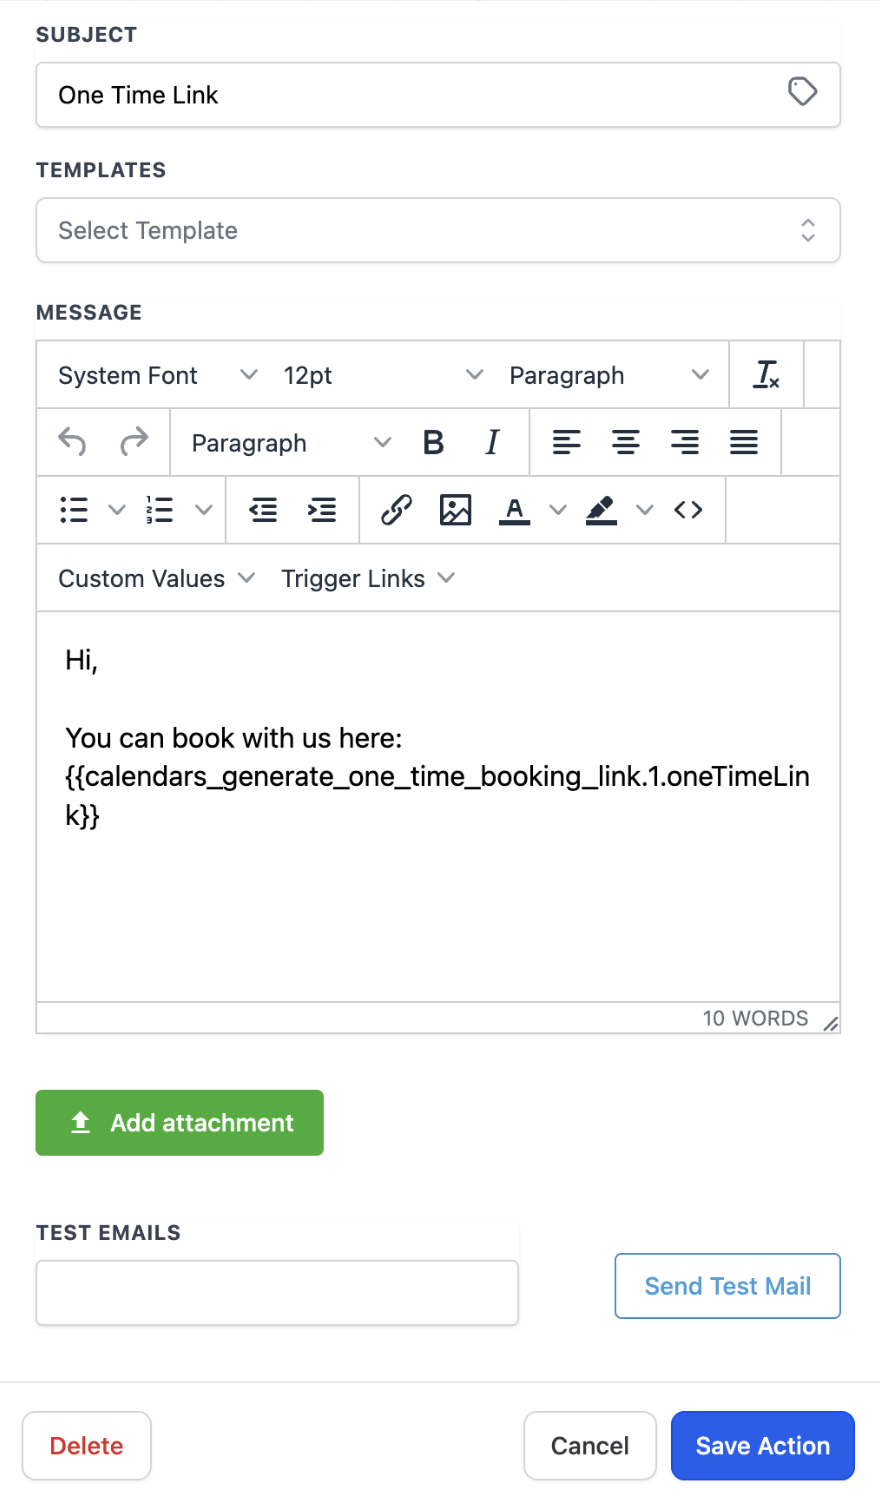The image size is (880, 1504).
Task: Apply italic formatting with the I icon
Action: 491,442
